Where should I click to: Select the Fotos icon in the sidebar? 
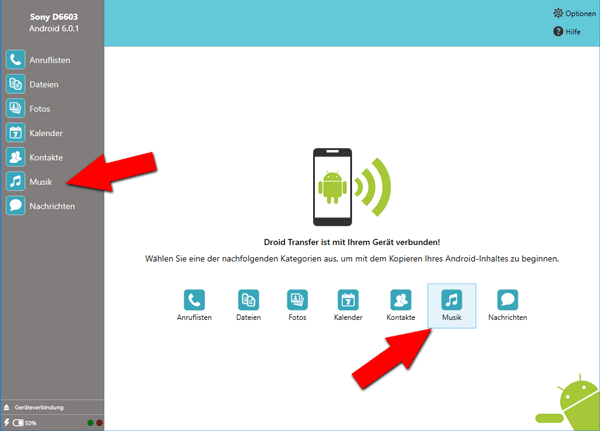tap(15, 108)
